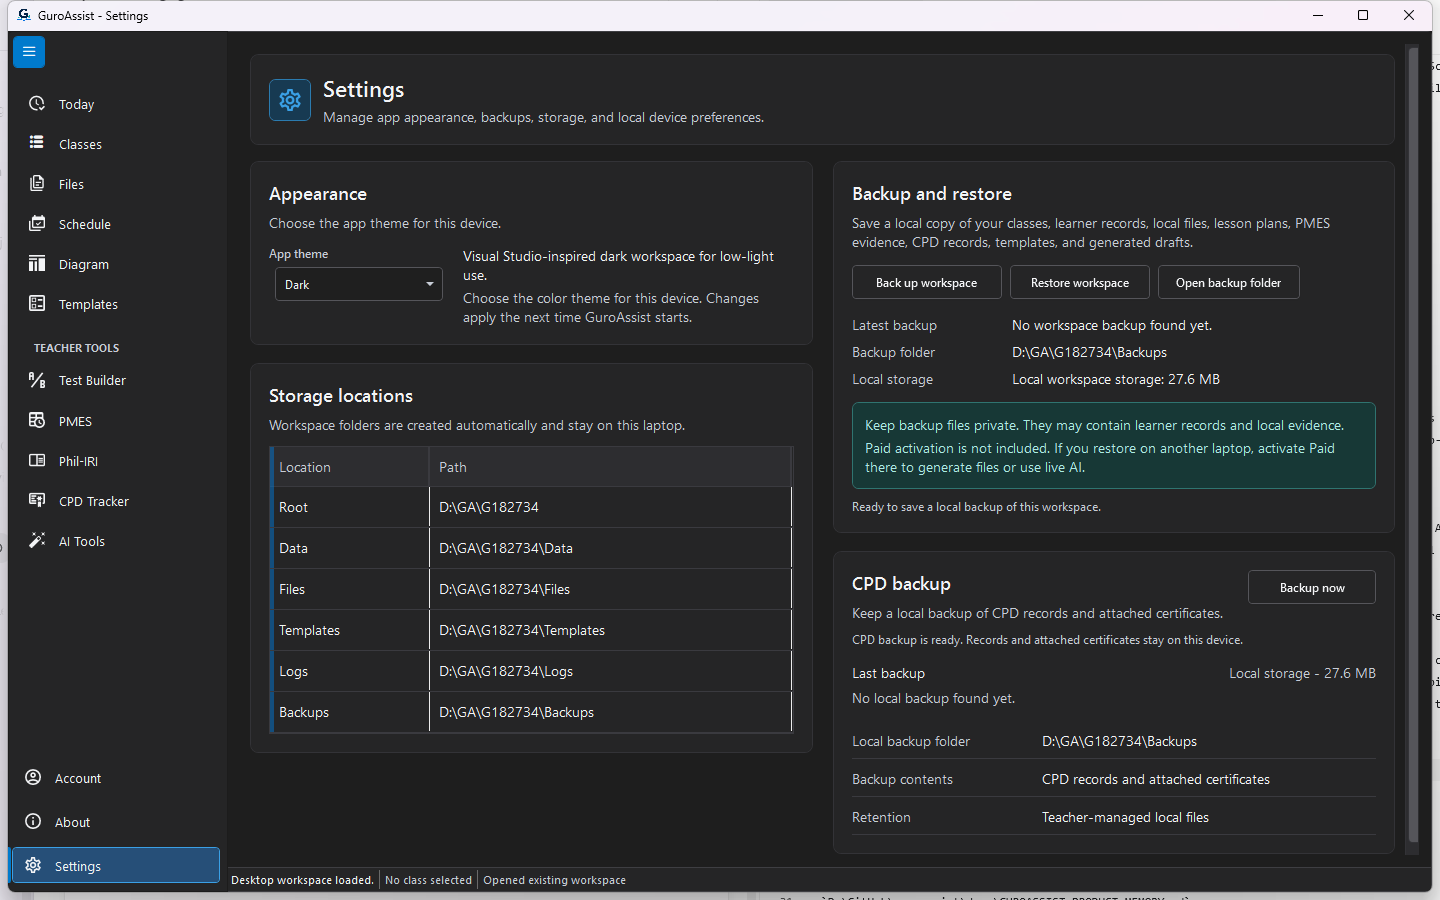Screen dimensions: 1440x900
Task: Click the Path column header
Action: [x=610, y=467]
